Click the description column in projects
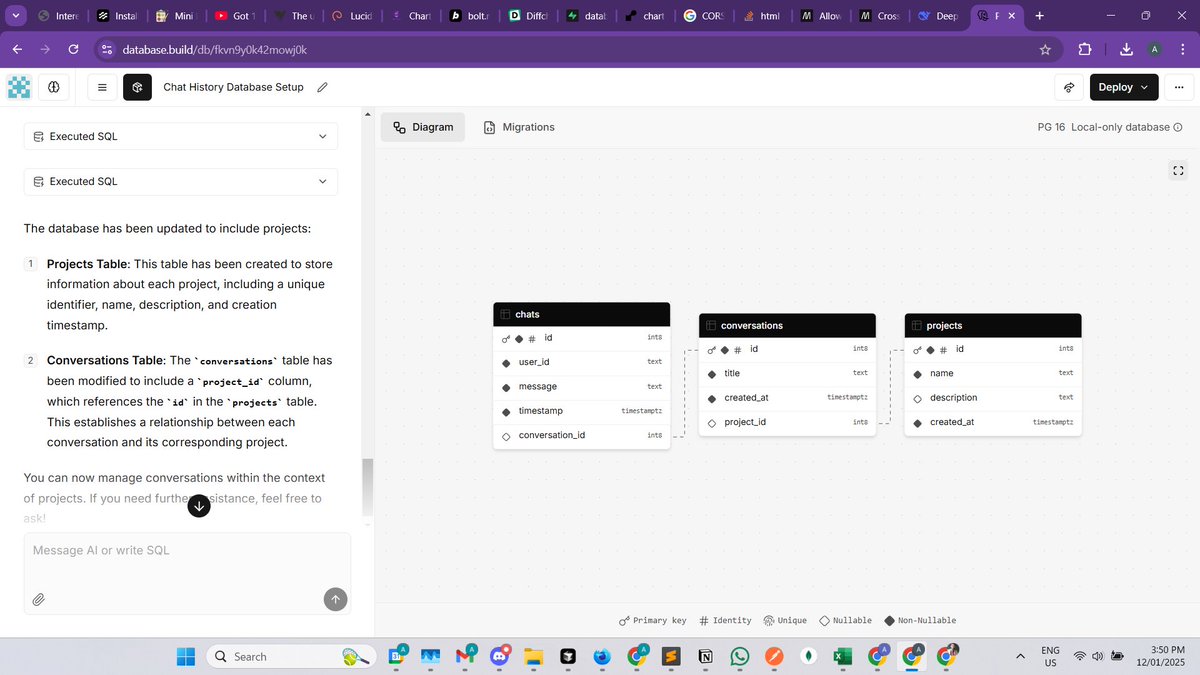The height and width of the screenshot is (675, 1200). pyautogui.click(x=993, y=397)
